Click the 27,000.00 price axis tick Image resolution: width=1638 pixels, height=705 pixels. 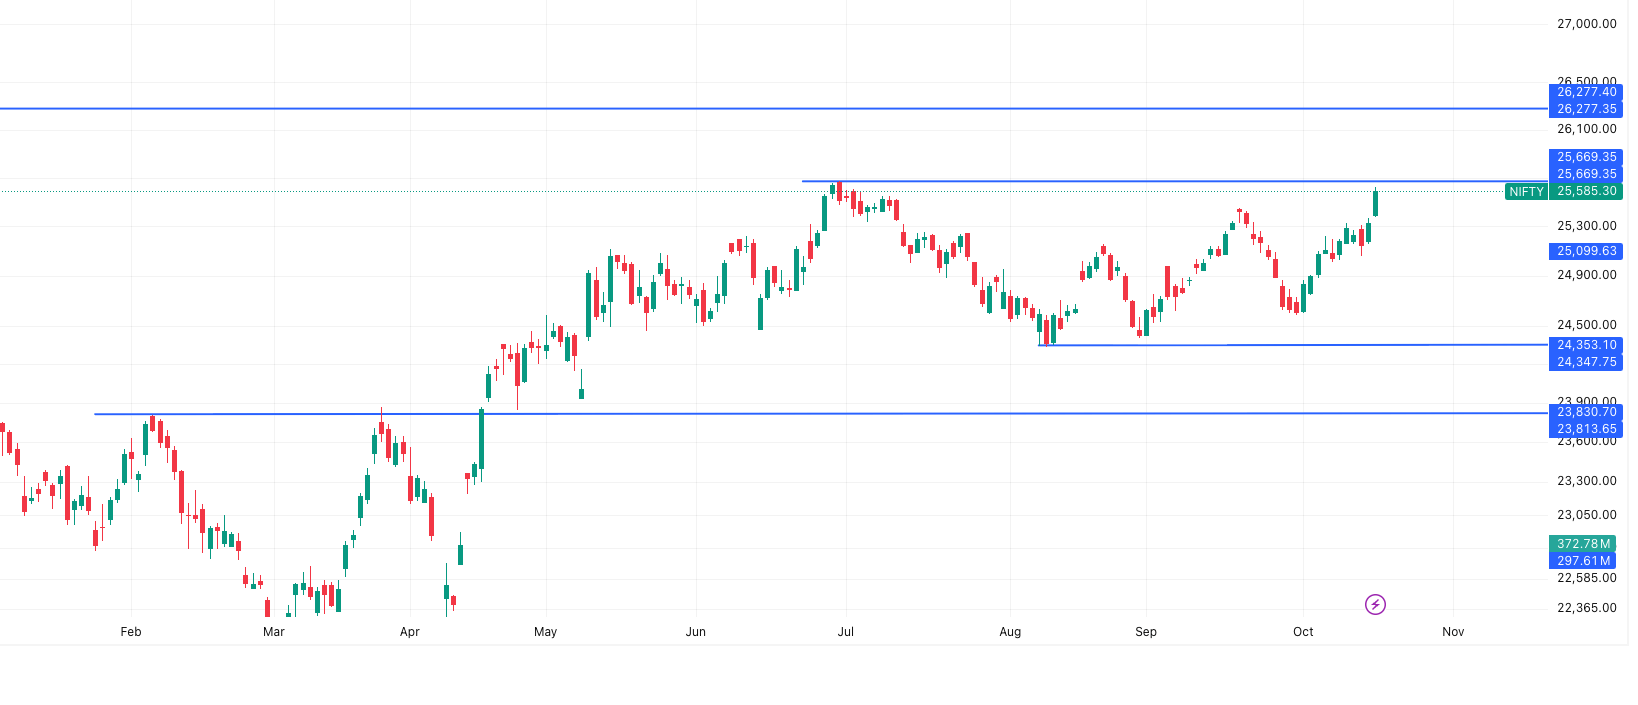[1586, 24]
